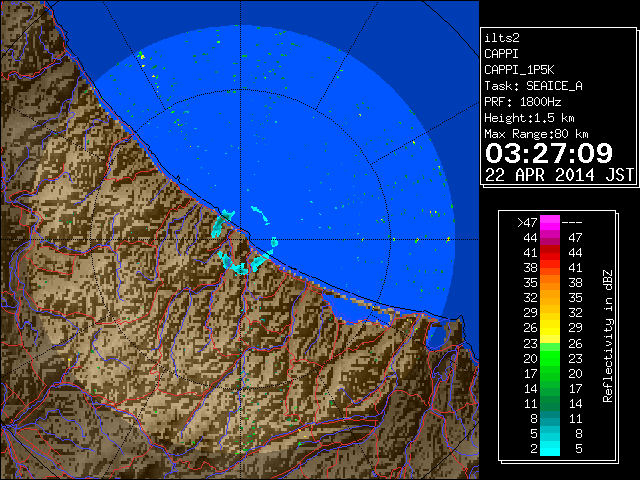640x480 pixels.
Task: Click the "Task: SEAICE_A" line
Action: pos(533,86)
